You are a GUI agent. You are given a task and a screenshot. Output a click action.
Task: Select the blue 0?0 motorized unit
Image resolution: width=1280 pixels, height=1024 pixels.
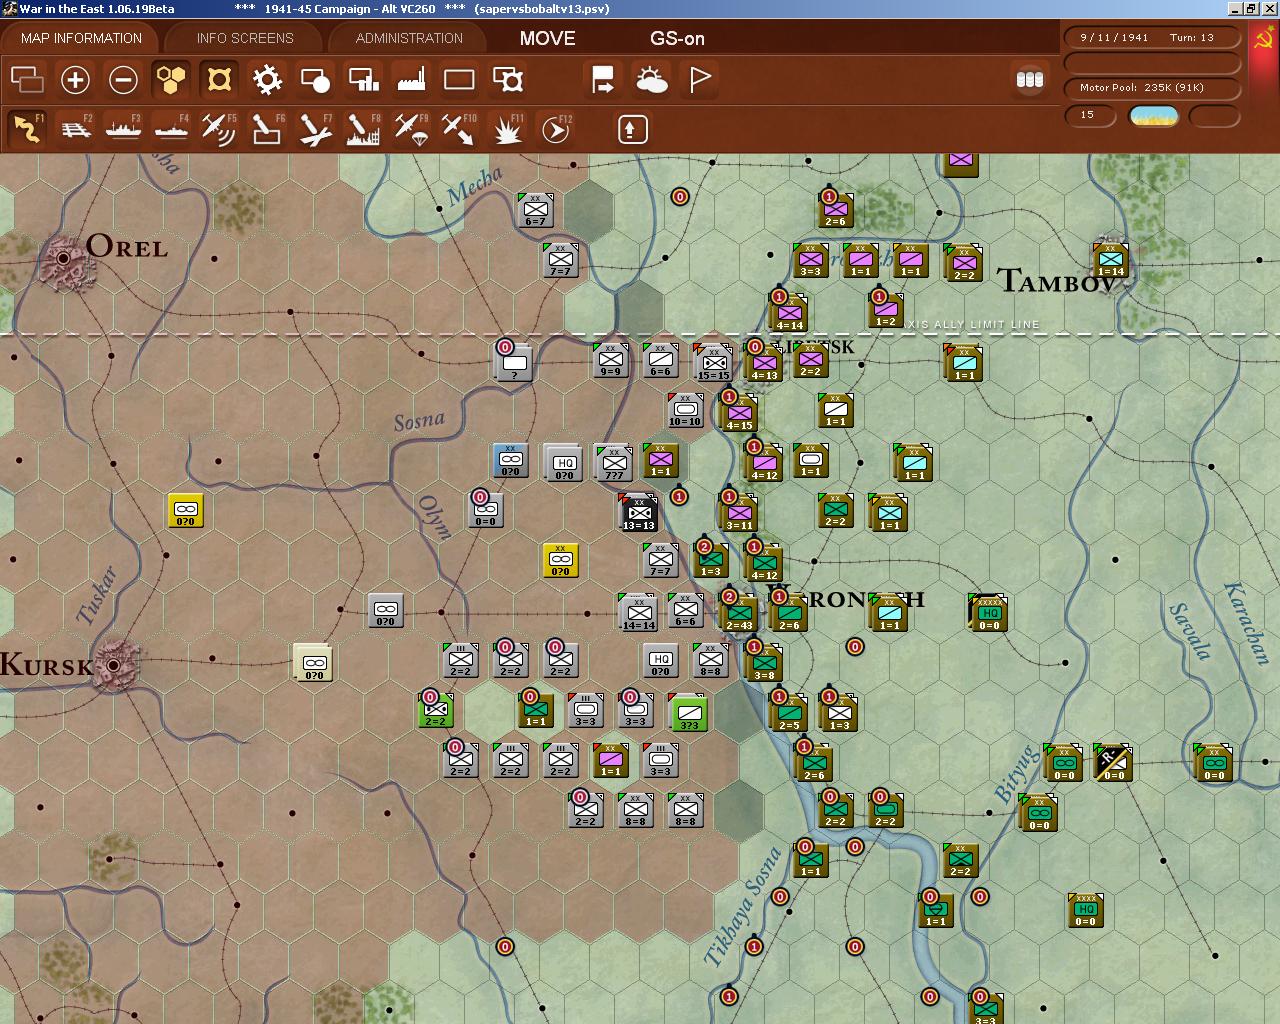(x=510, y=460)
